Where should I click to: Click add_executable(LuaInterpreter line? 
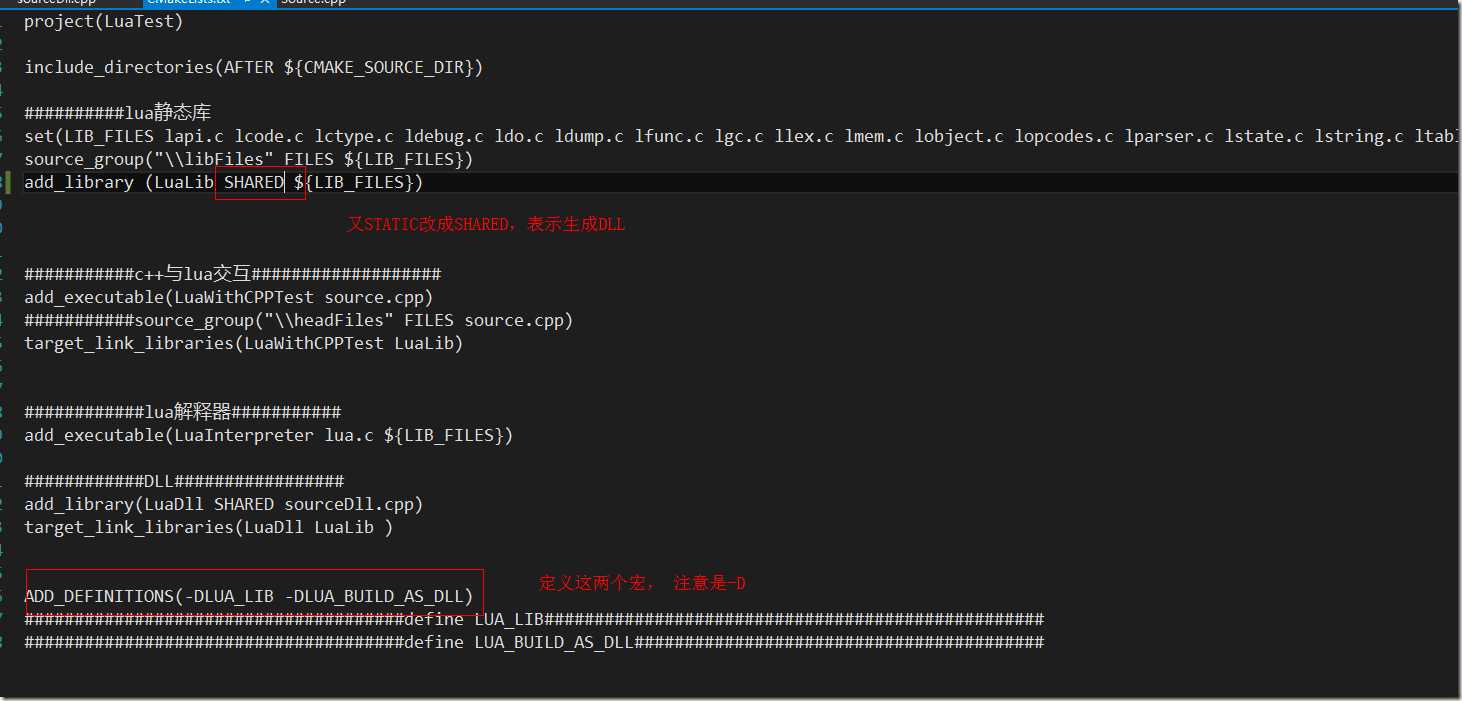(269, 435)
